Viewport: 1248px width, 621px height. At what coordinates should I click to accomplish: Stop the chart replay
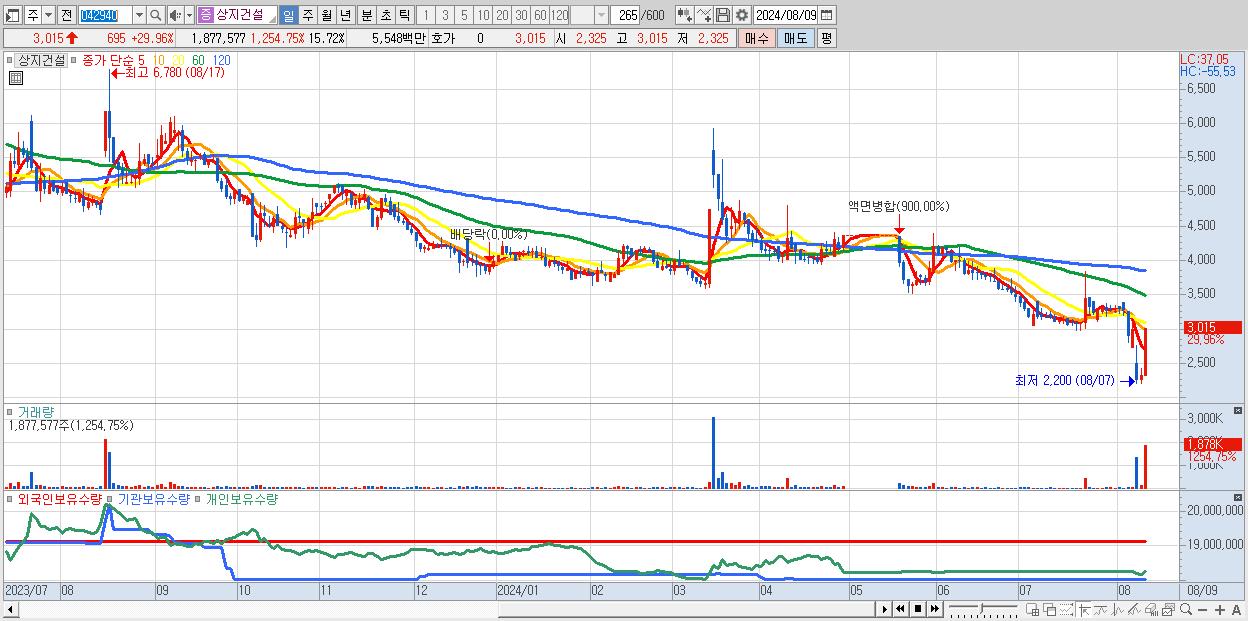click(x=918, y=609)
